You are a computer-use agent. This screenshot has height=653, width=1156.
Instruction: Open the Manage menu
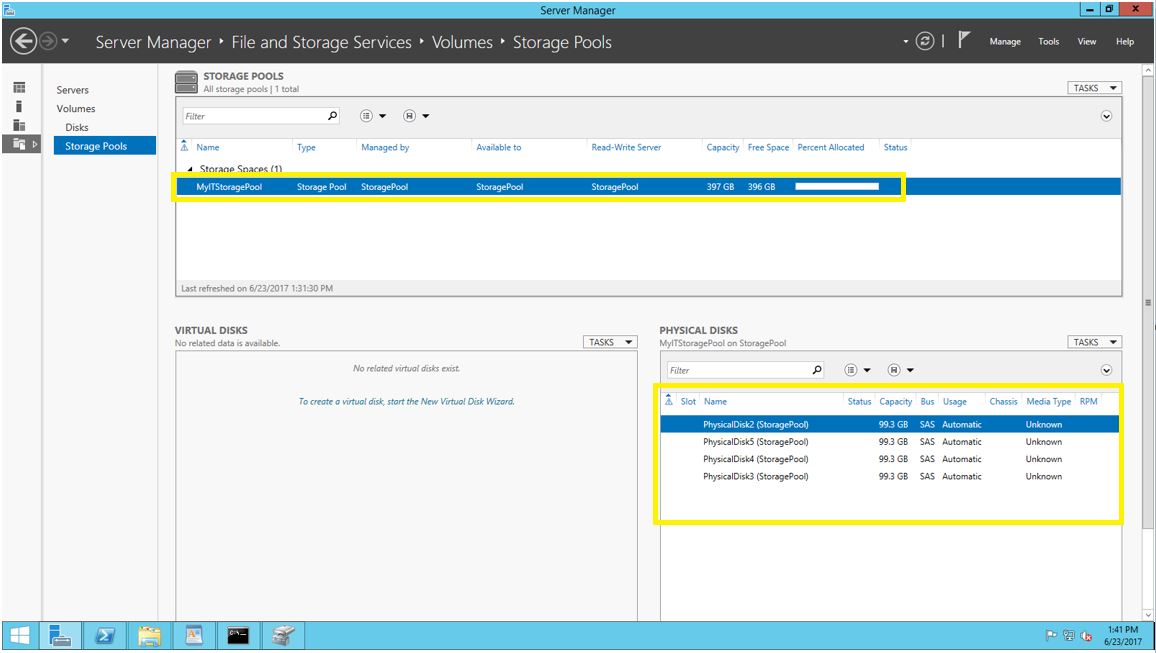(x=1004, y=41)
